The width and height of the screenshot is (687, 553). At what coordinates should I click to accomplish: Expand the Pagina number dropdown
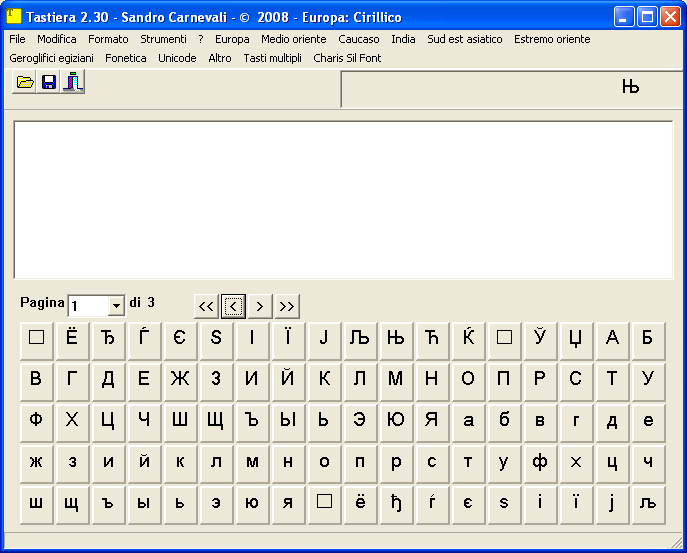coord(116,305)
